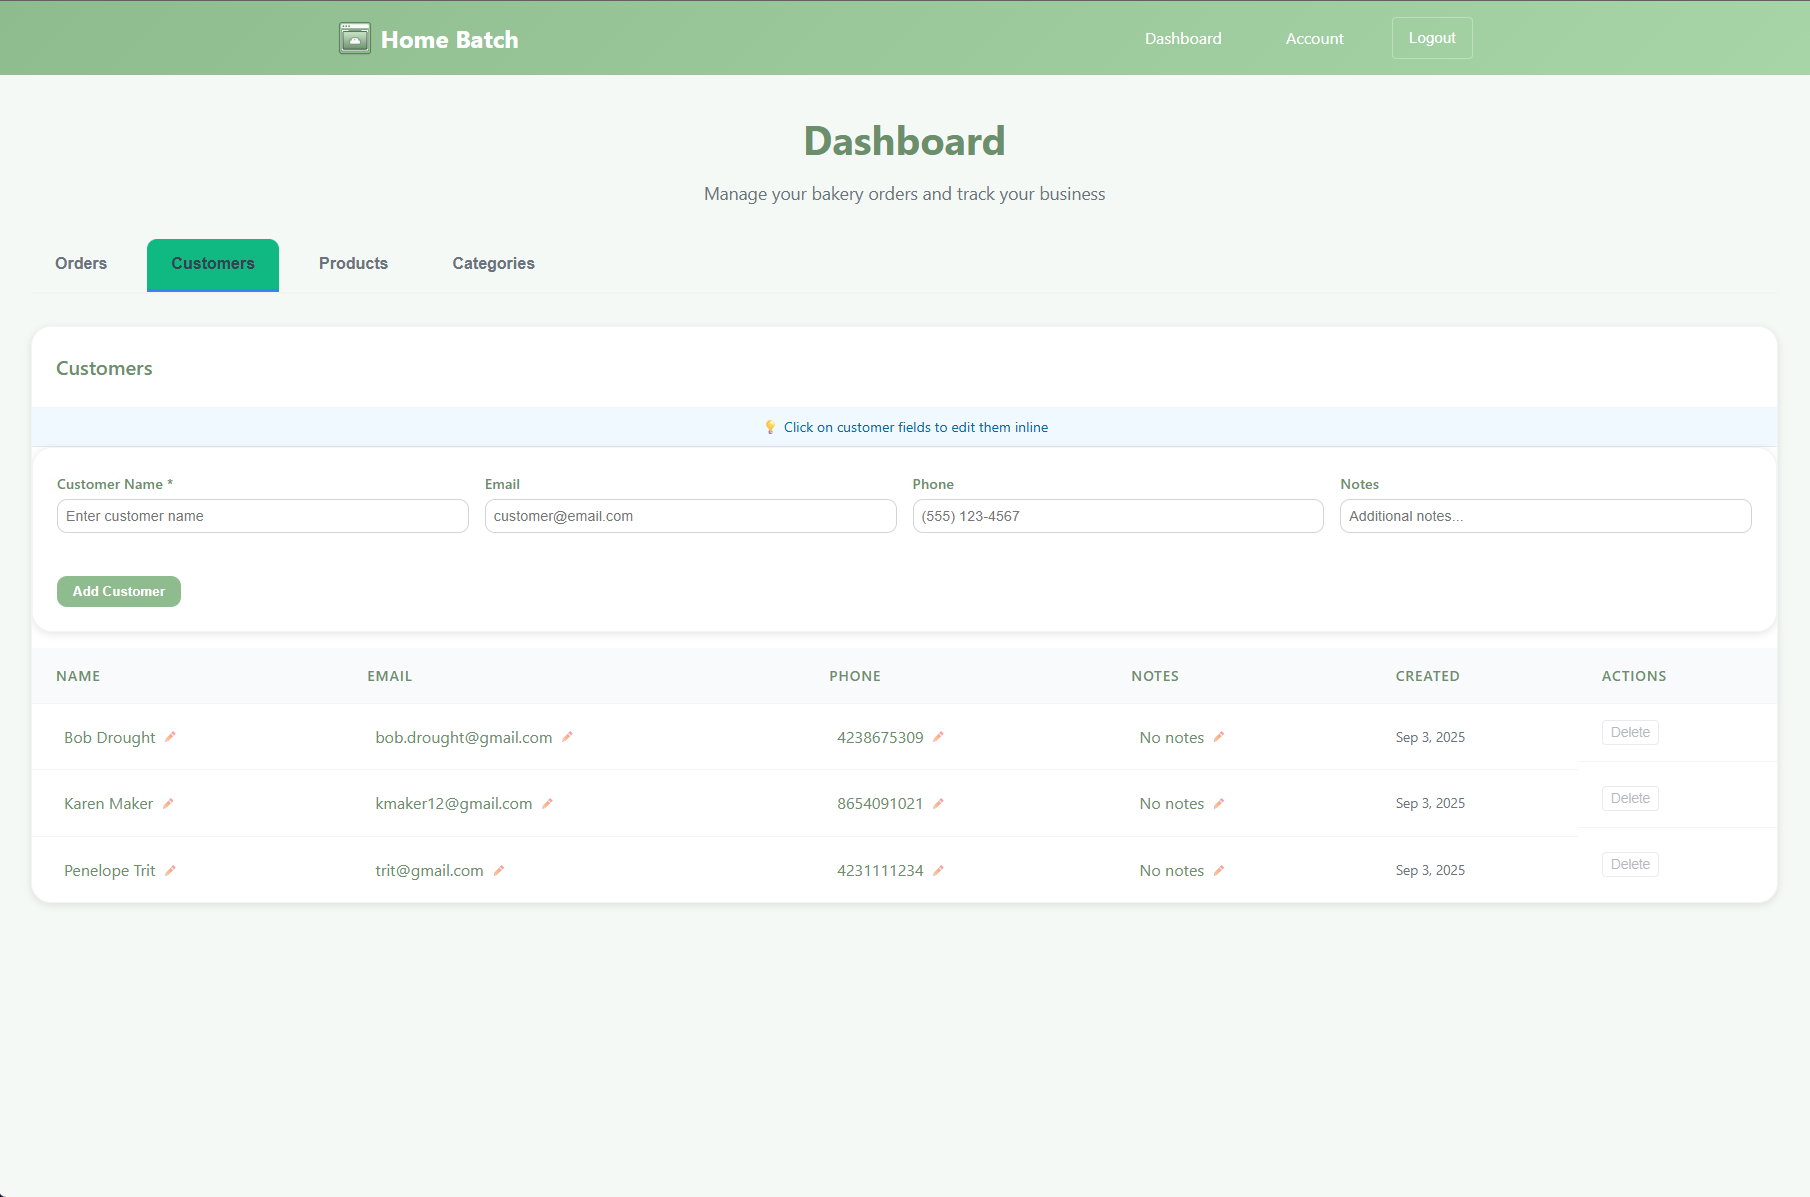The image size is (1810, 1197).
Task: Edit Penelope Trit name pencil icon
Action: tap(170, 870)
